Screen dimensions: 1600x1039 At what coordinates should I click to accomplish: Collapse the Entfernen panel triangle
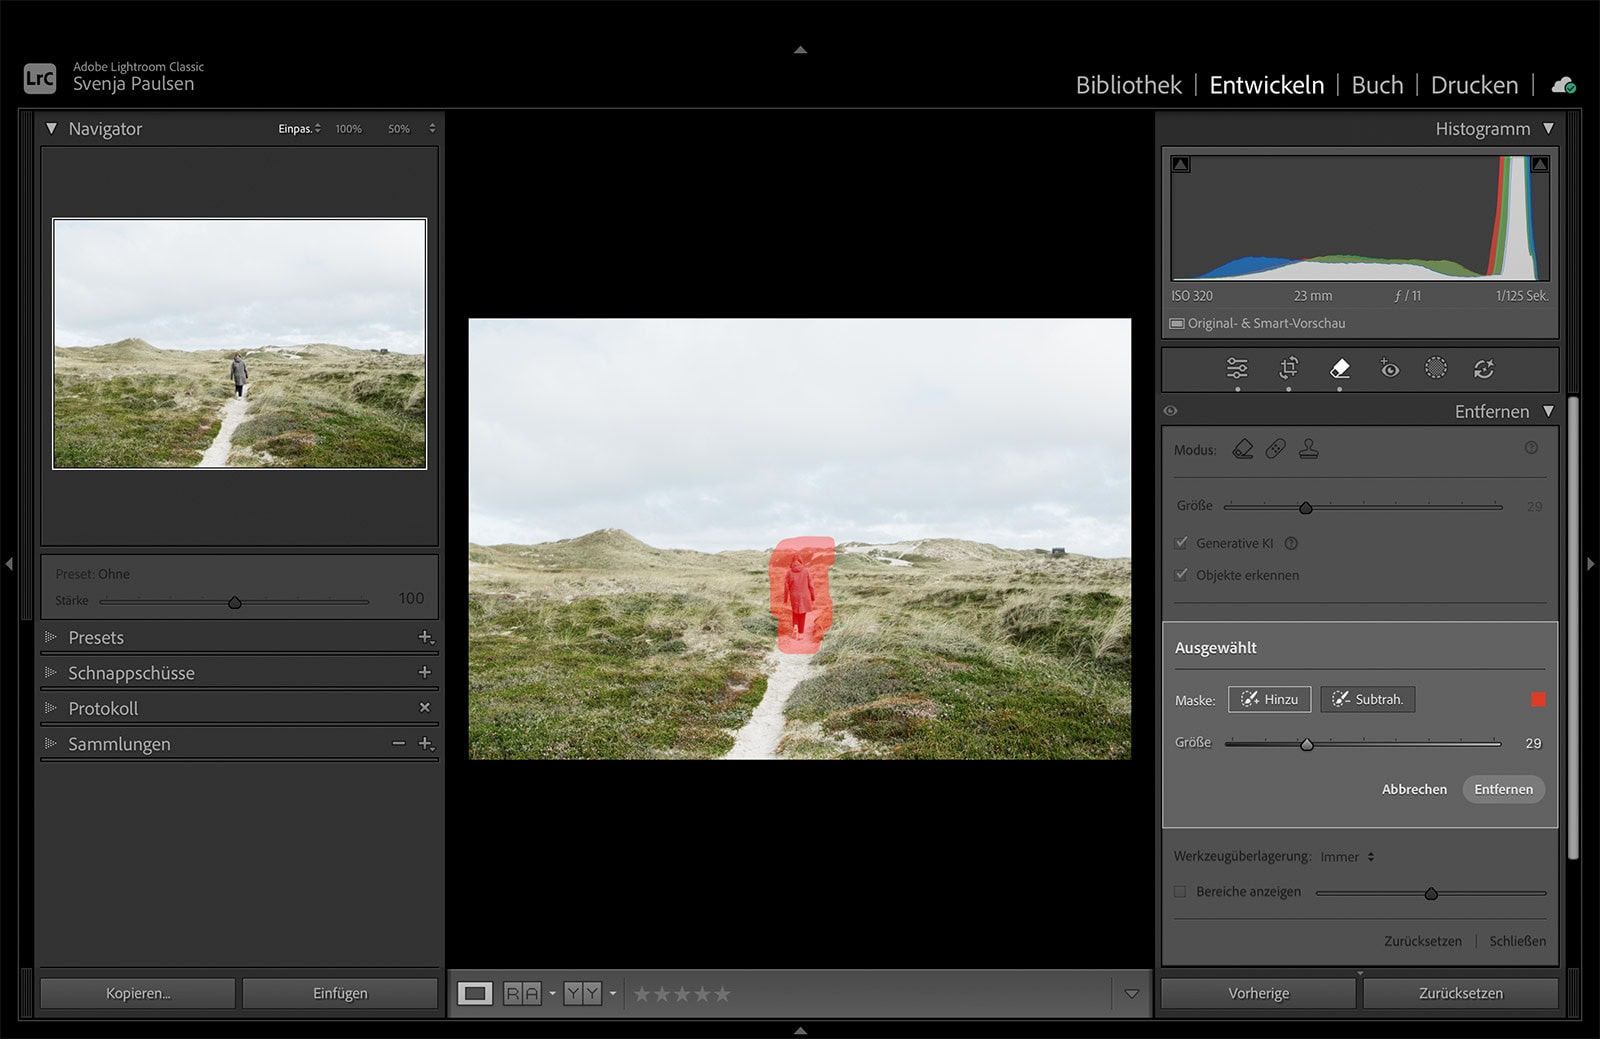point(1549,411)
